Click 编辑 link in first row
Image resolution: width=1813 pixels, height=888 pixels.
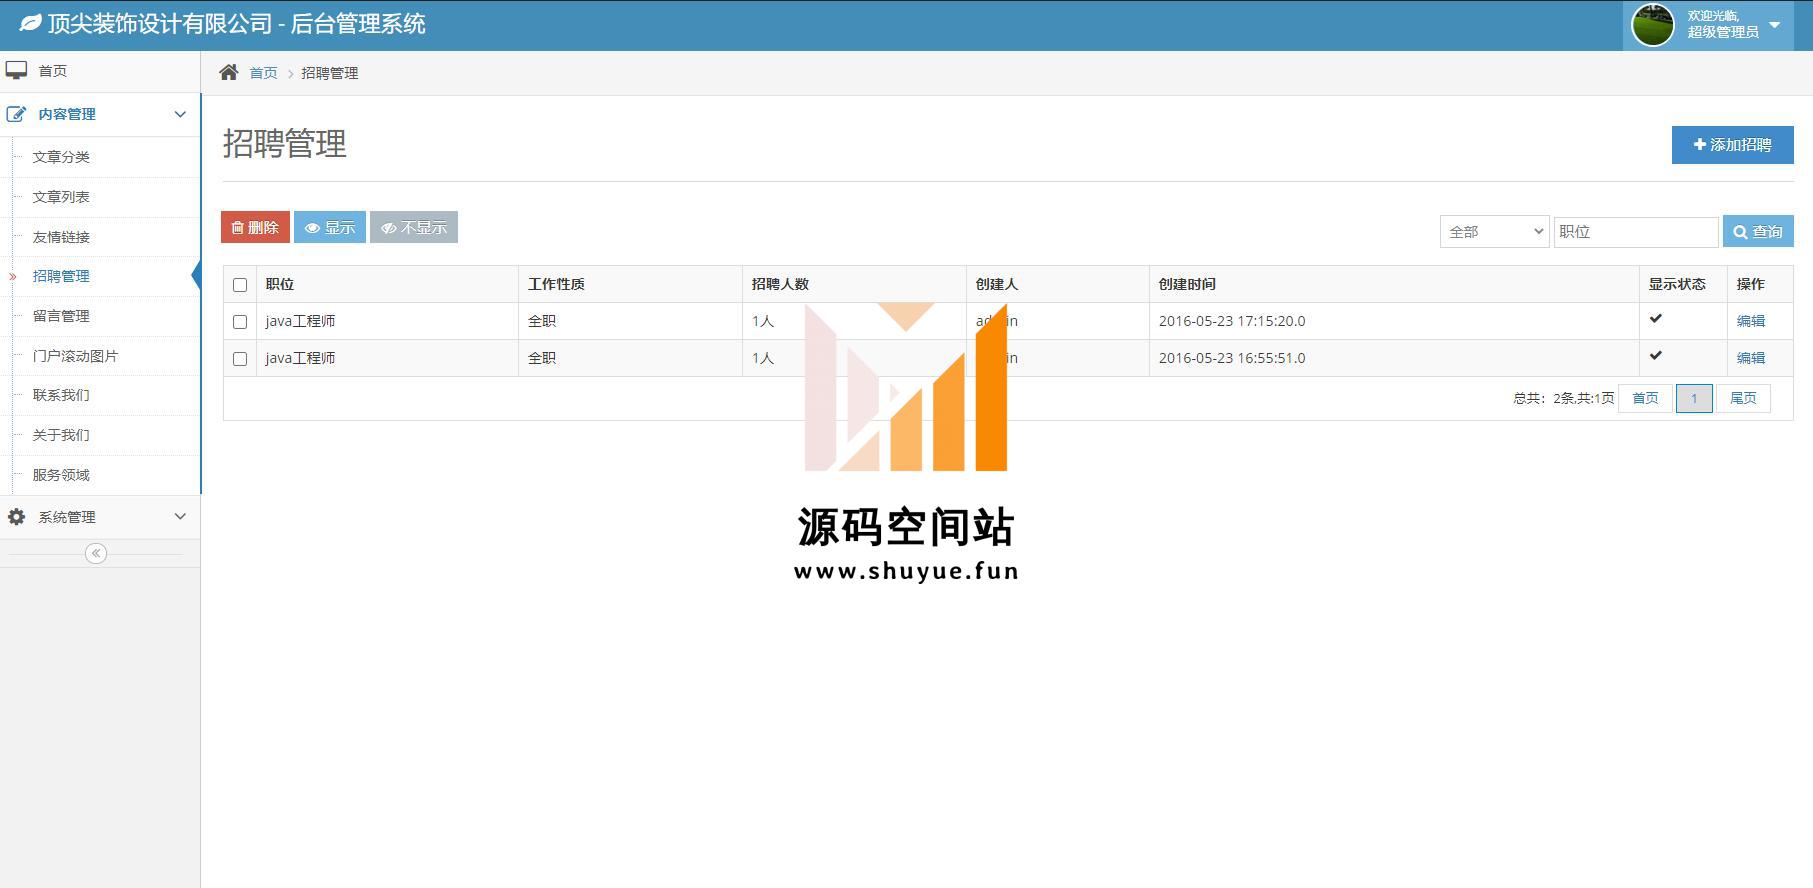pyautogui.click(x=1750, y=321)
